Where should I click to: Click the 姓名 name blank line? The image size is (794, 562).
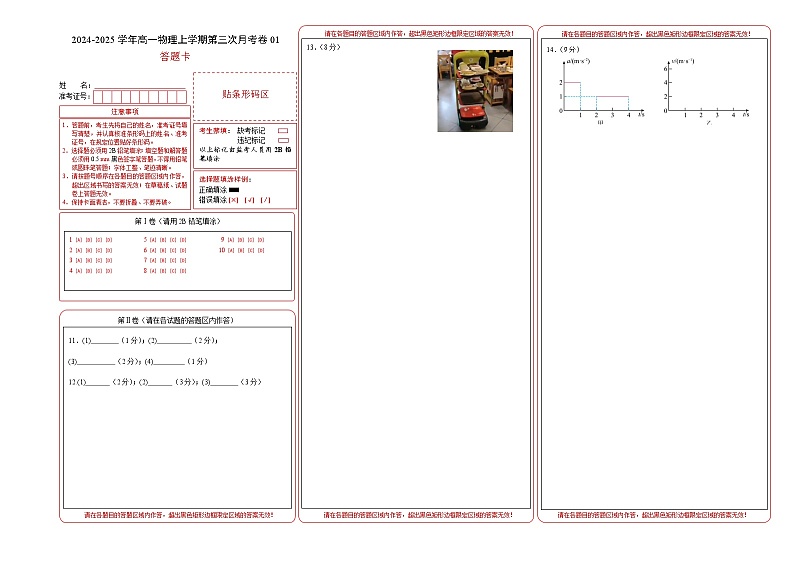pos(139,86)
